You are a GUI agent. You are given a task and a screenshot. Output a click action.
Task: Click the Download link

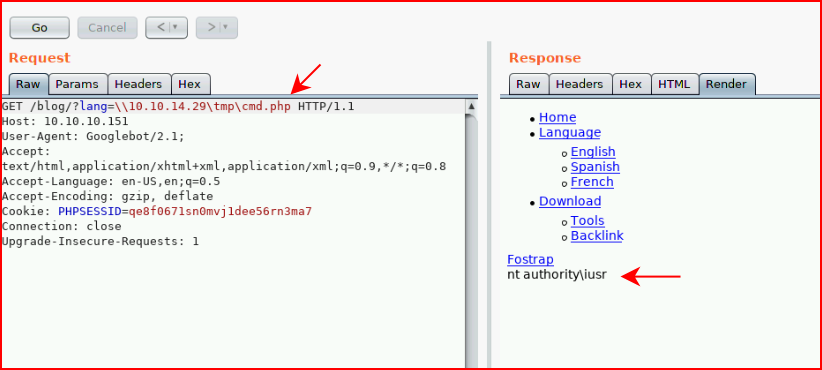tap(570, 201)
